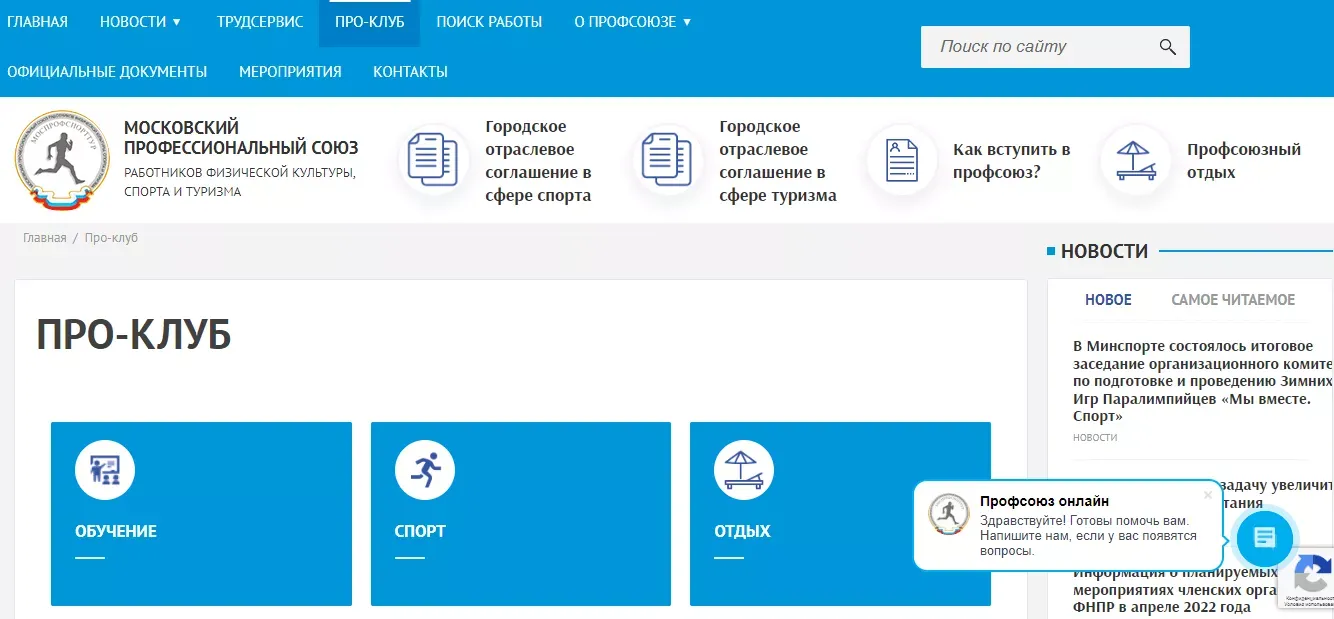Open the Спорт card
This screenshot has width=1334, height=619.
coord(521,514)
